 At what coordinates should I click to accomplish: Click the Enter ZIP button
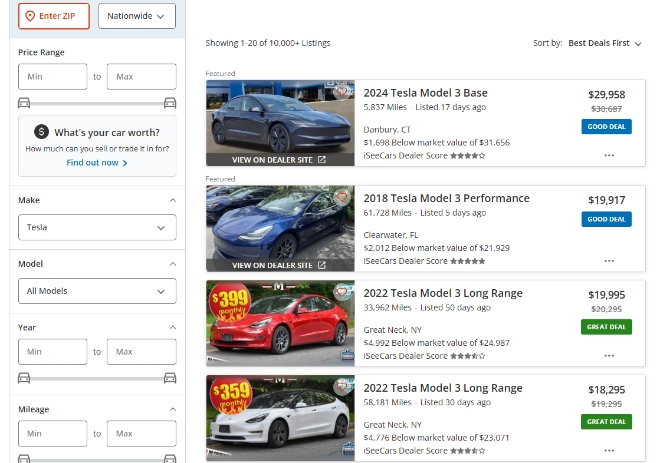(x=53, y=16)
